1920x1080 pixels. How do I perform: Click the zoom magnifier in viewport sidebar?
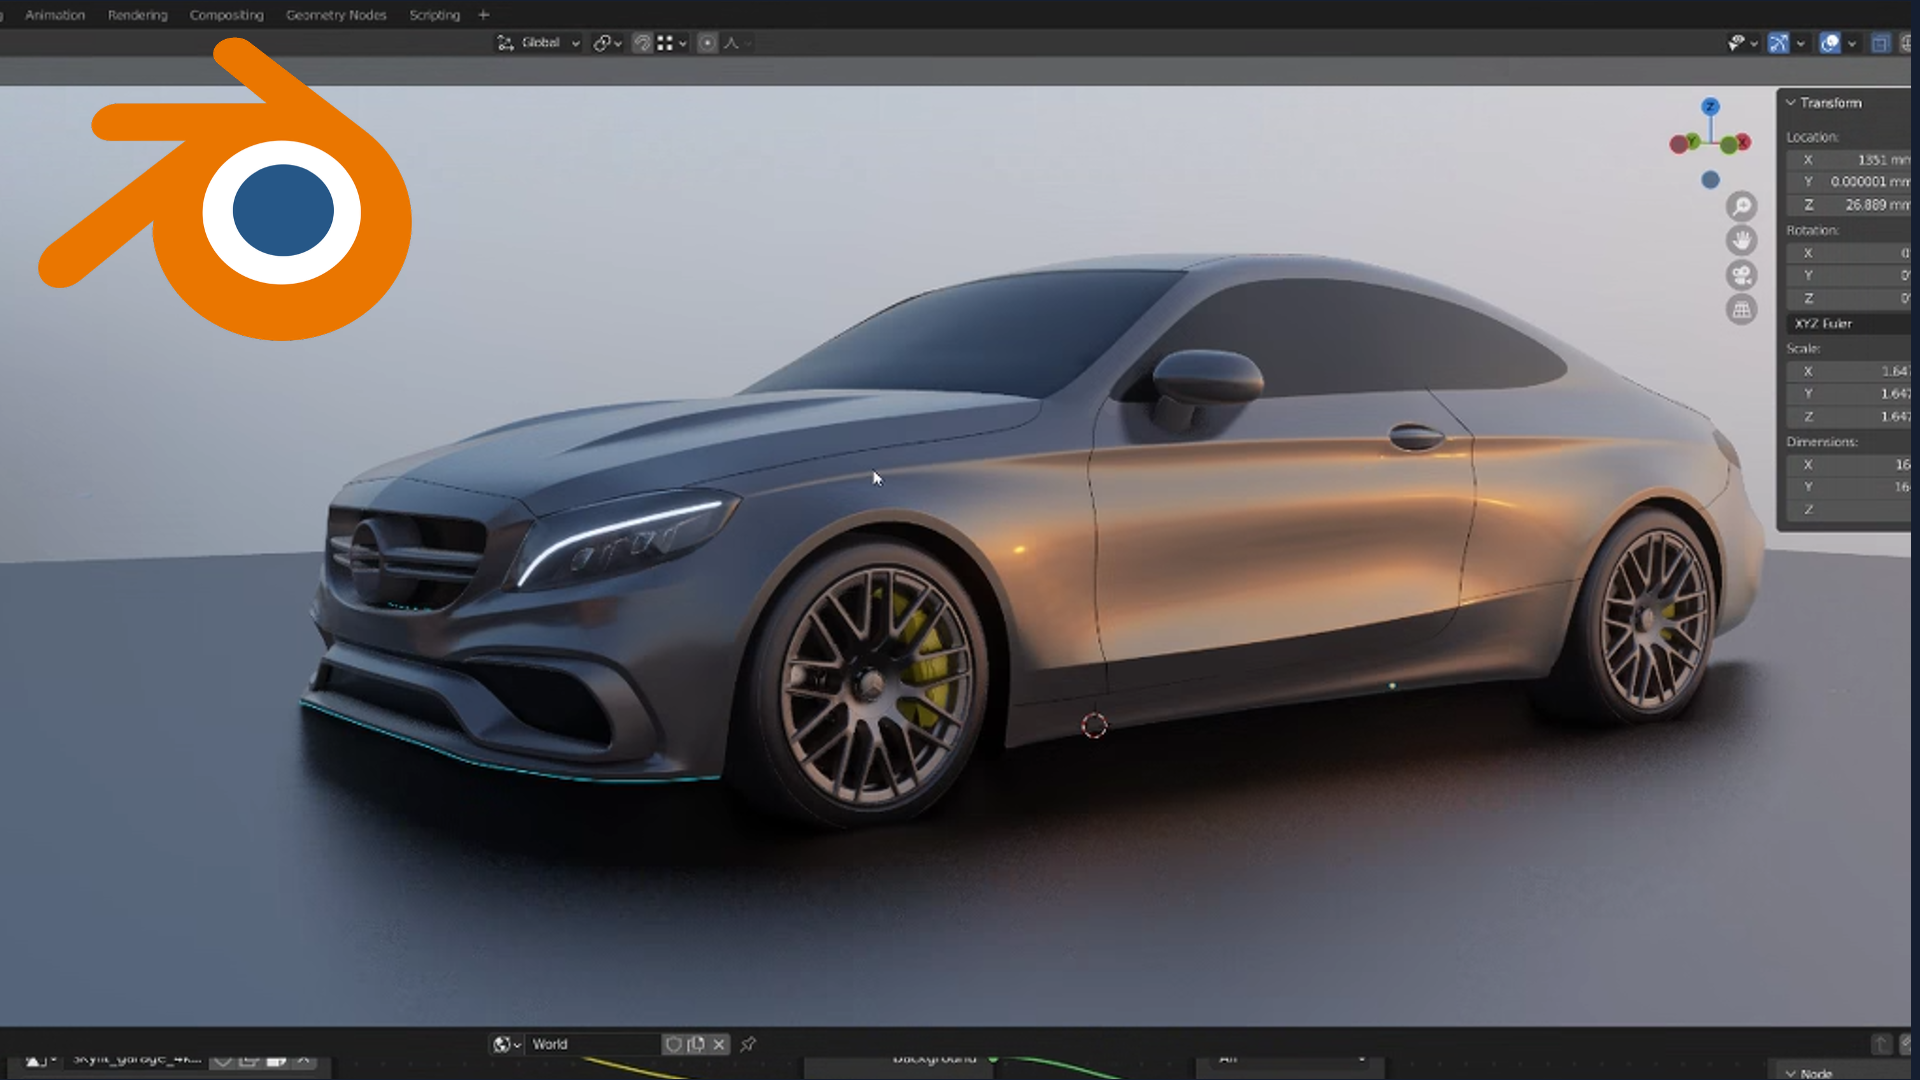coord(1741,206)
